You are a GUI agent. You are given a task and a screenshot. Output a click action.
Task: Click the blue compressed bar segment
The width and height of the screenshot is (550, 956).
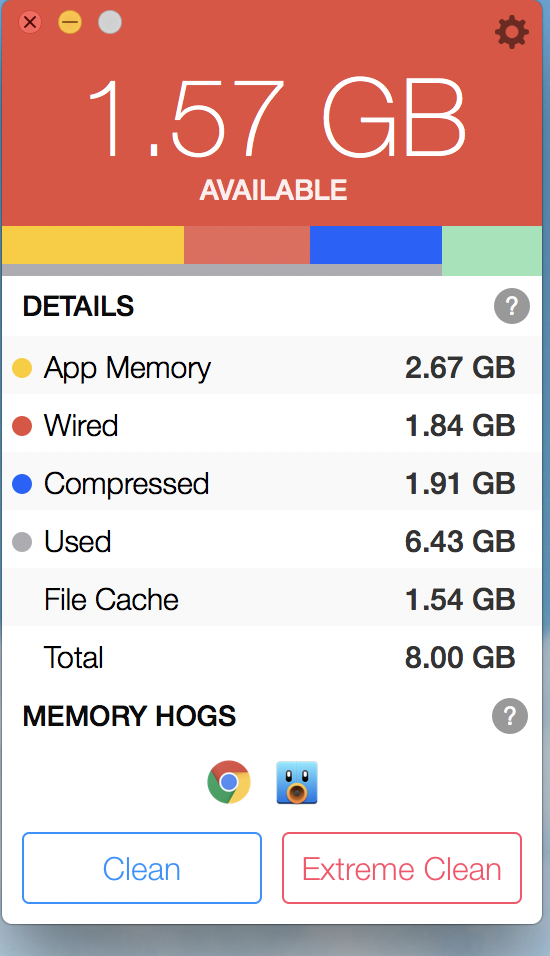(x=376, y=245)
